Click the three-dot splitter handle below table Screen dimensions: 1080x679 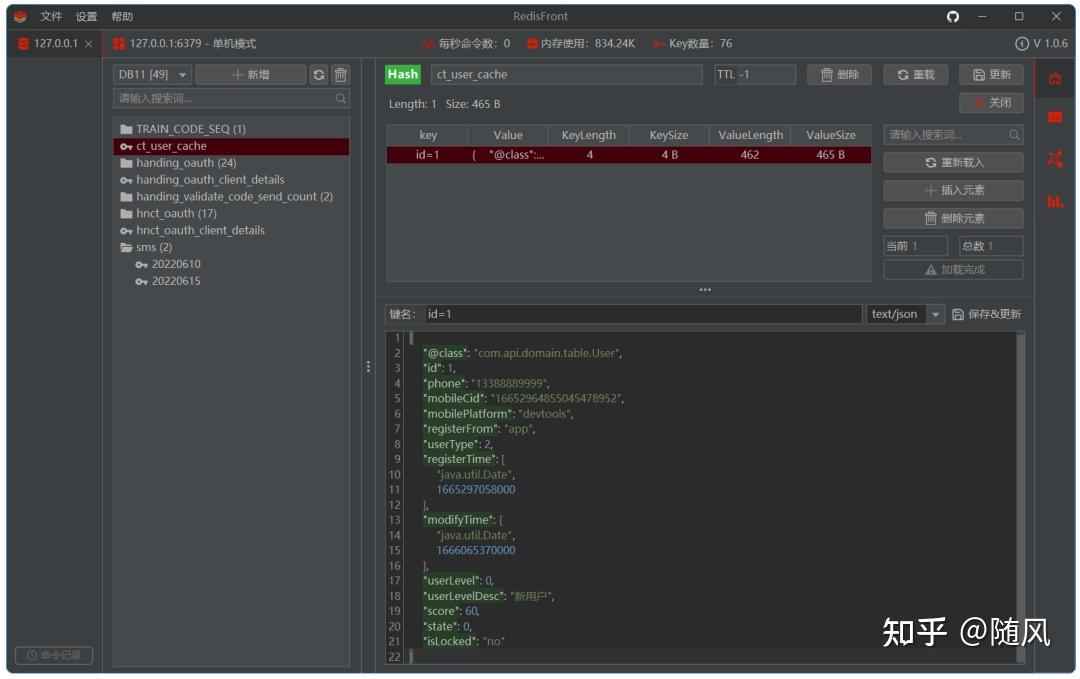pos(705,290)
